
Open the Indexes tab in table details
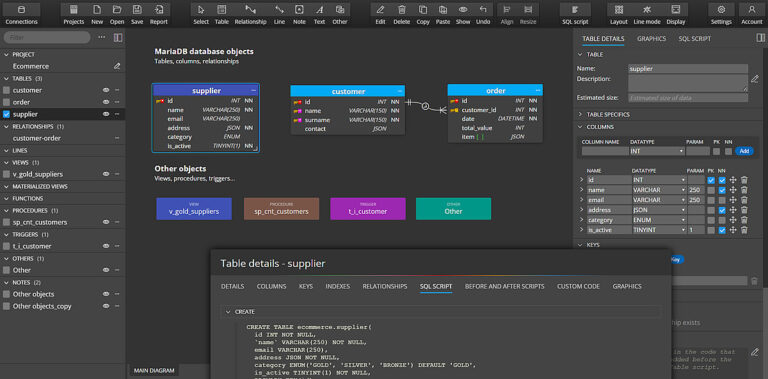point(337,286)
